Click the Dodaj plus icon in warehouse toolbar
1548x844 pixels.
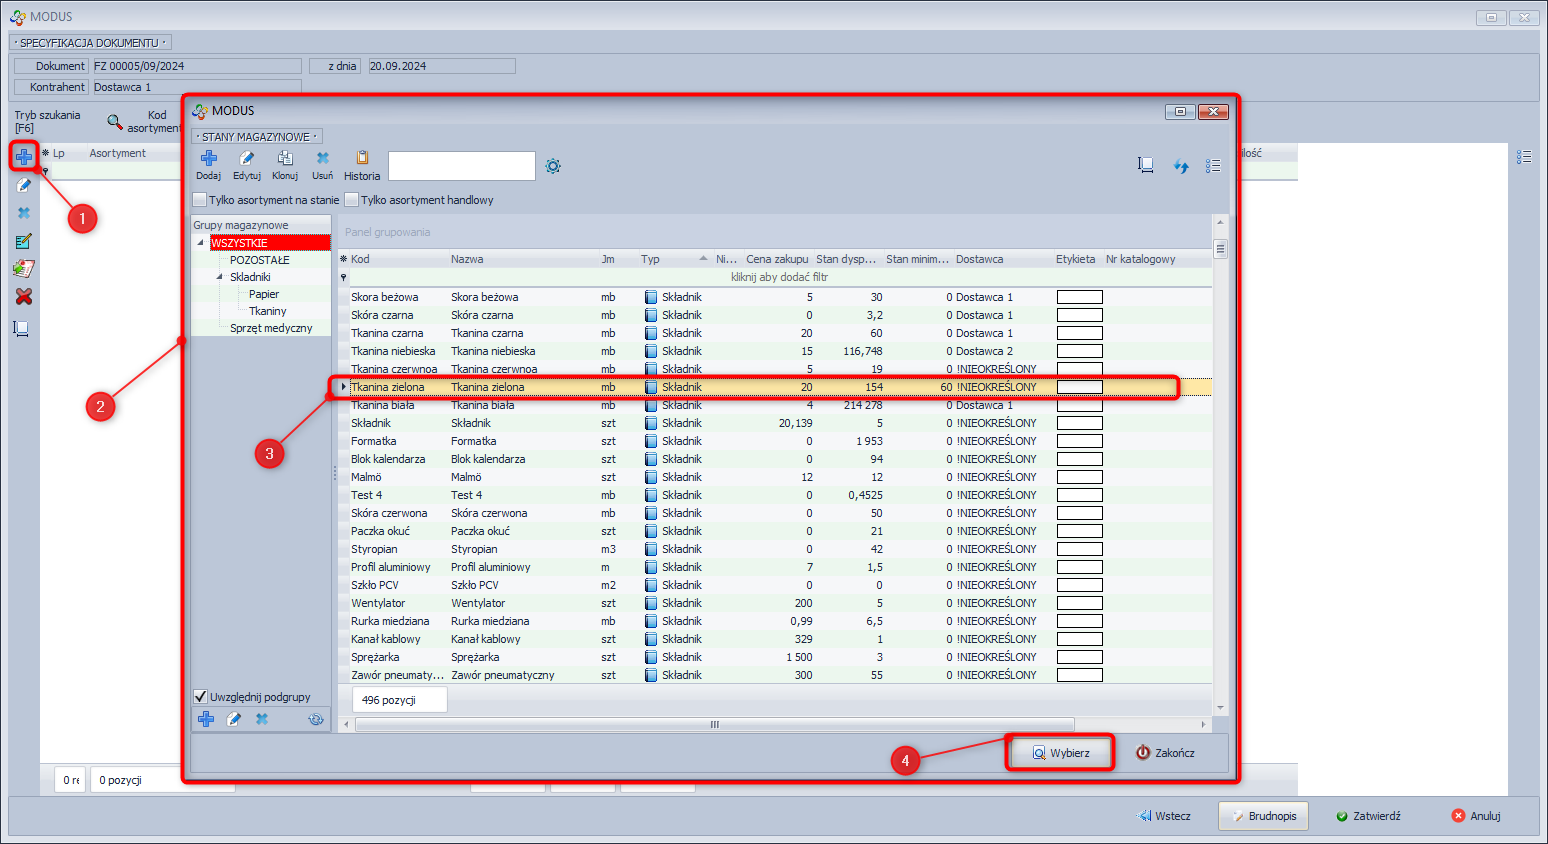[x=209, y=159]
